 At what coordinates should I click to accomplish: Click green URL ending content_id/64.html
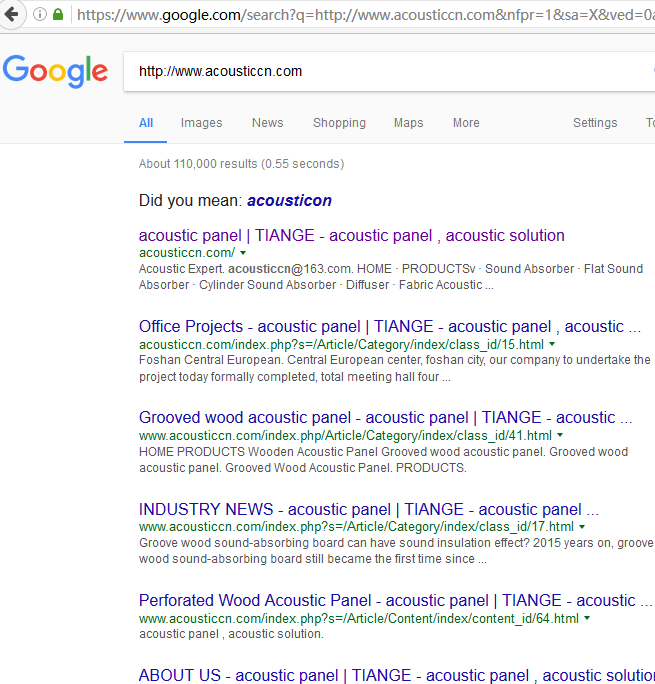[359, 619]
